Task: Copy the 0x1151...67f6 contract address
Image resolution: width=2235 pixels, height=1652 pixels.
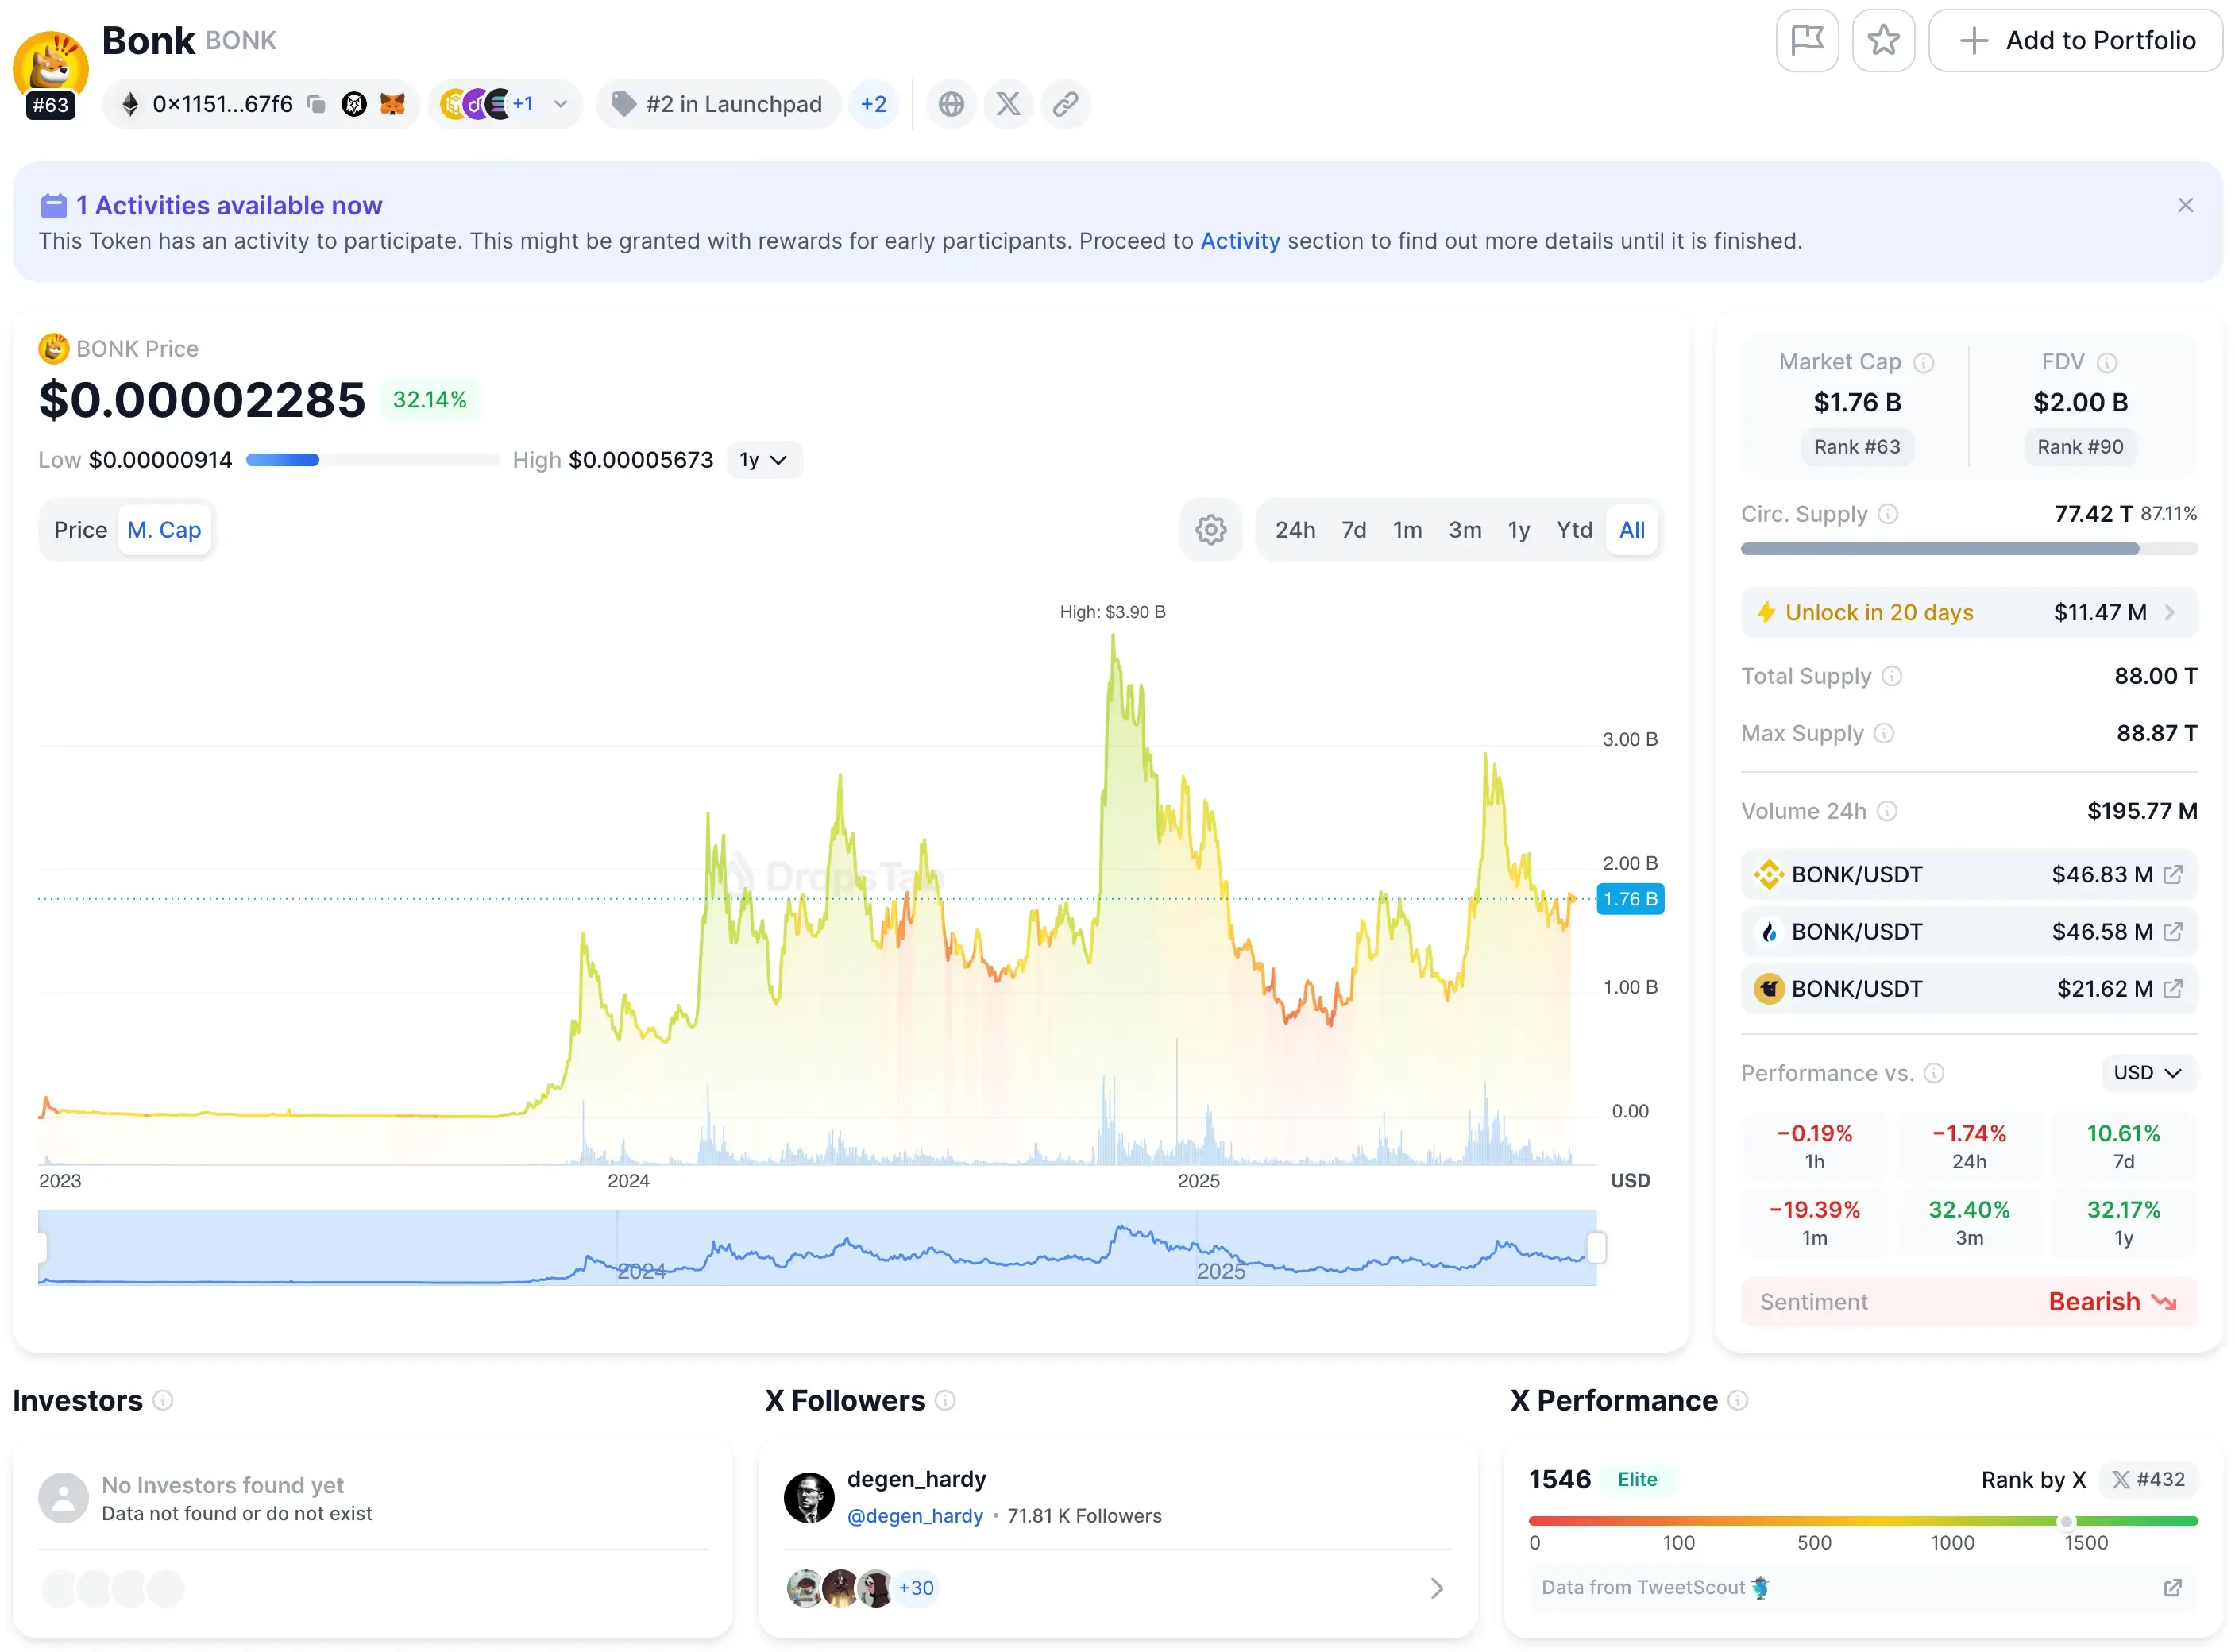Action: tap(316, 103)
